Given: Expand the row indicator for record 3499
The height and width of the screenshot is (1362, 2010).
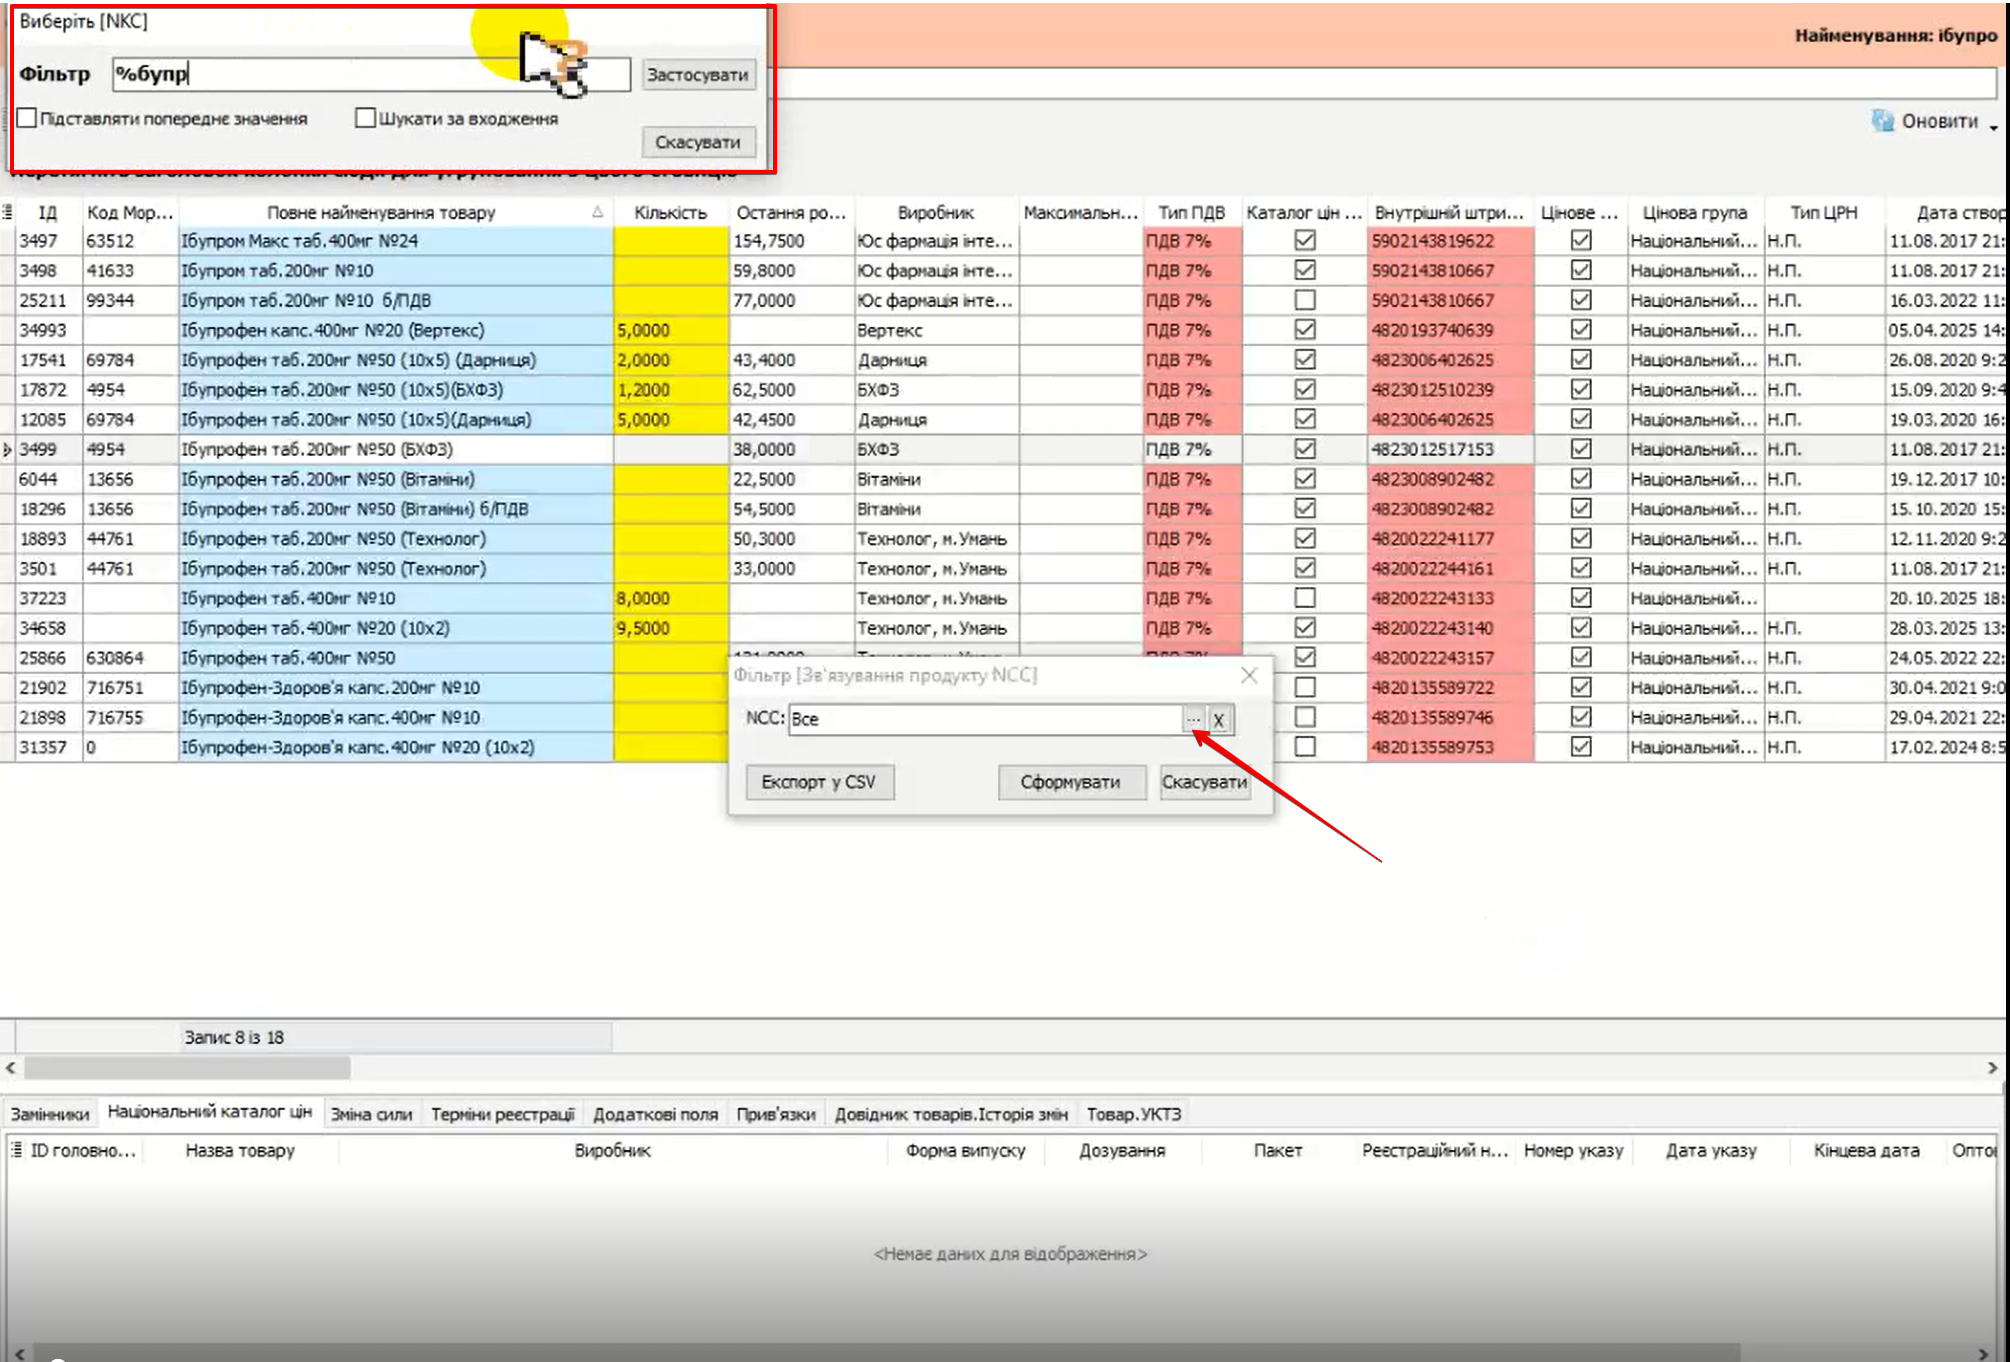Looking at the screenshot, I should pyautogui.click(x=8, y=450).
